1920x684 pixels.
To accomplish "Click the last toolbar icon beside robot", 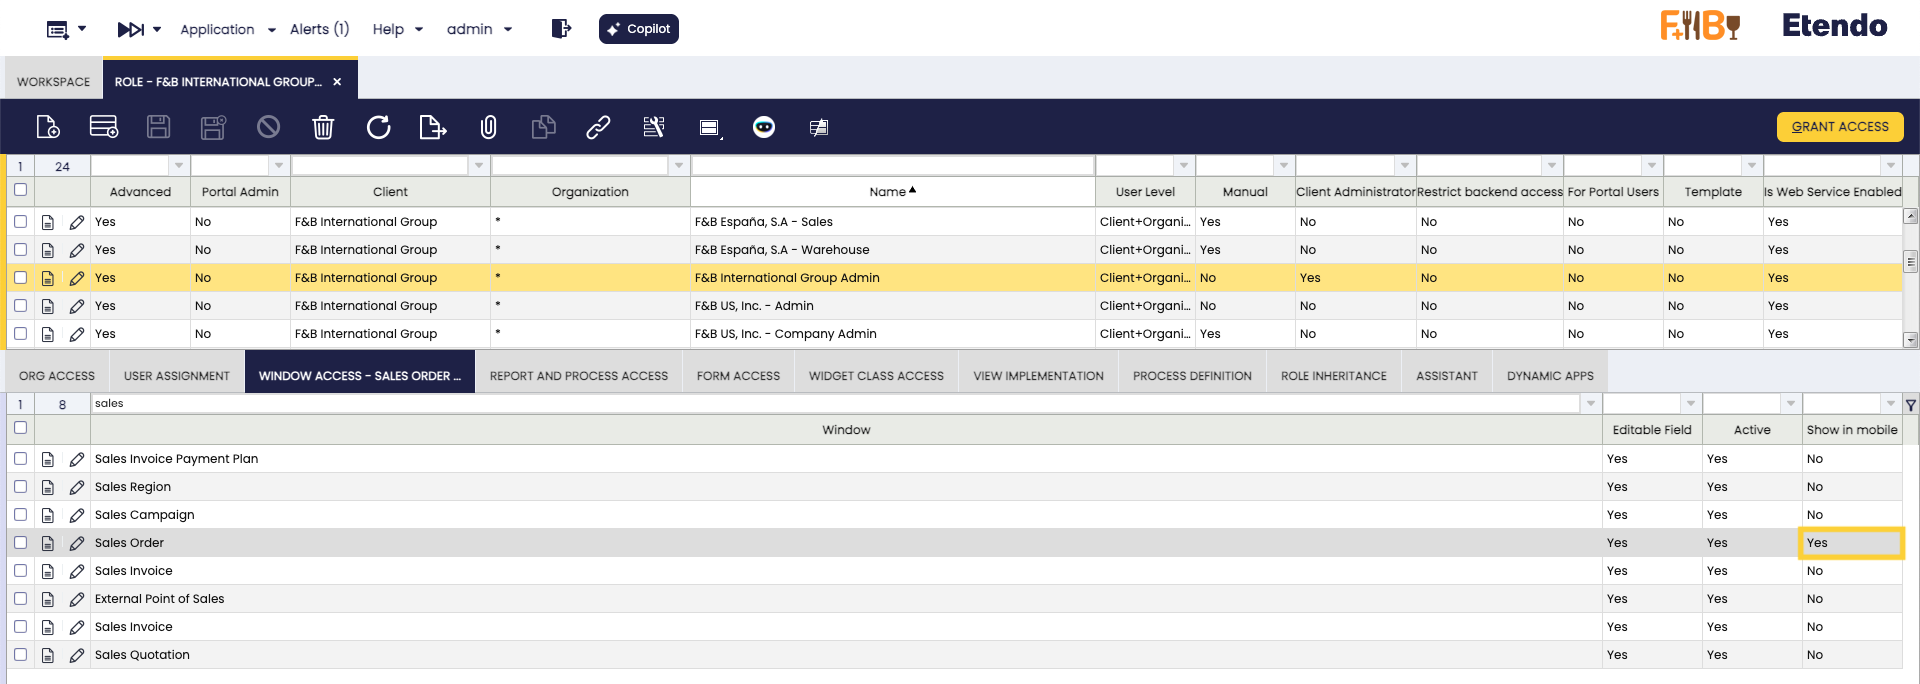I will pyautogui.click(x=819, y=127).
